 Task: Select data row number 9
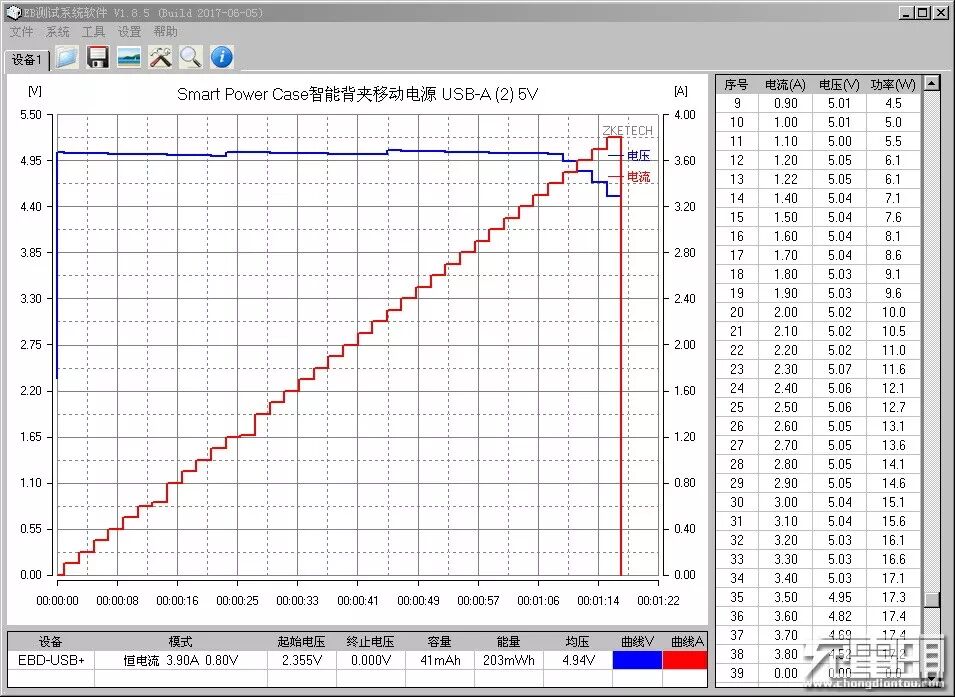pyautogui.click(x=819, y=104)
